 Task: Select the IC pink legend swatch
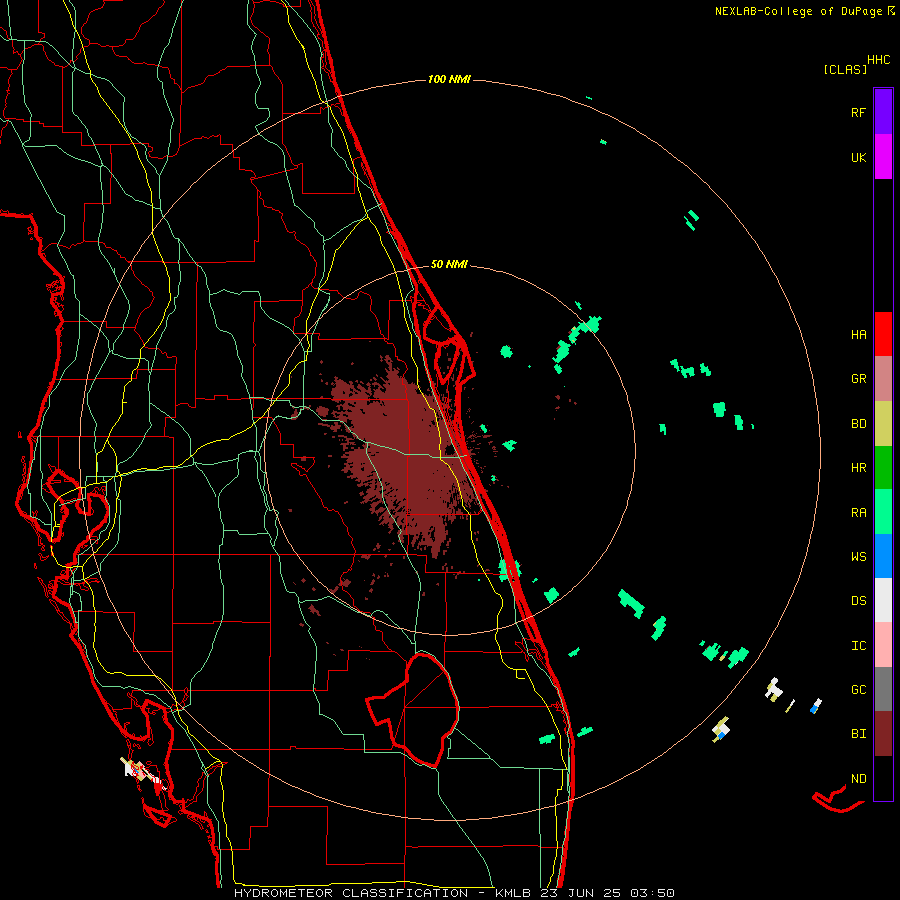click(883, 645)
